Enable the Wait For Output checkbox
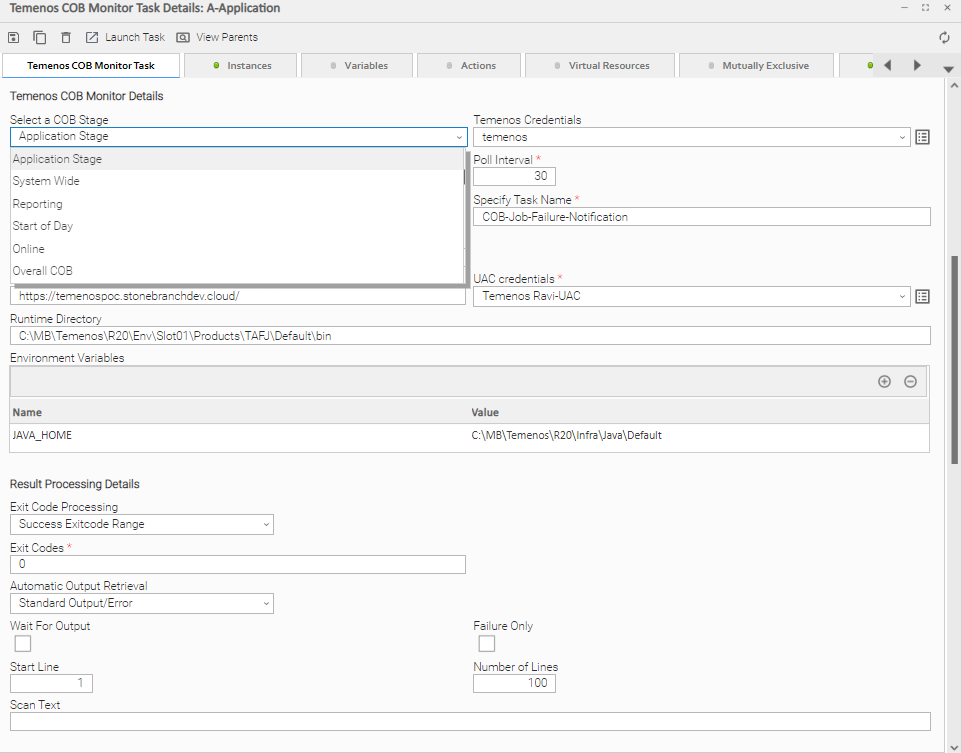The height and width of the screenshot is (753, 962). click(x=23, y=644)
